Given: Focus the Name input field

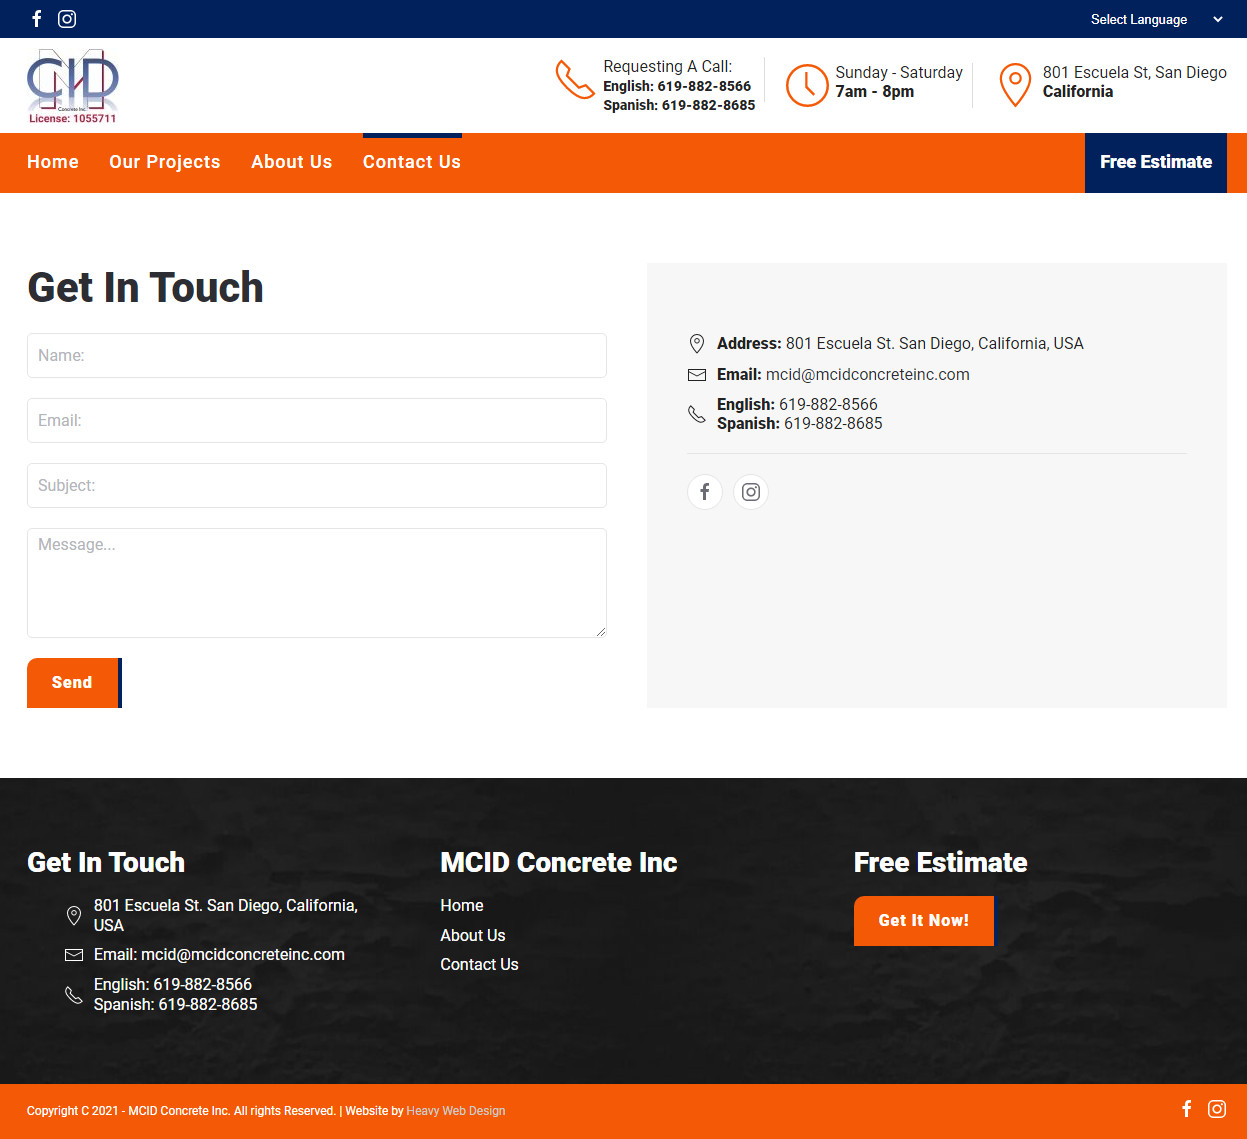Looking at the screenshot, I should pos(317,356).
